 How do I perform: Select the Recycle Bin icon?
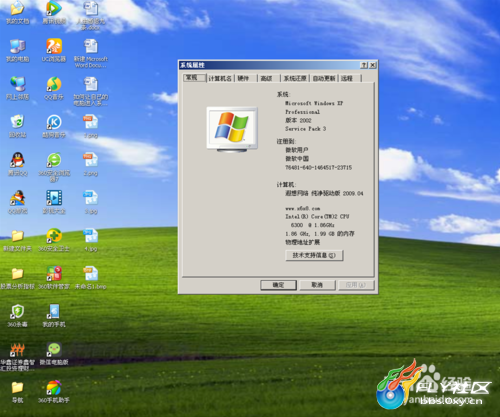tap(18, 122)
